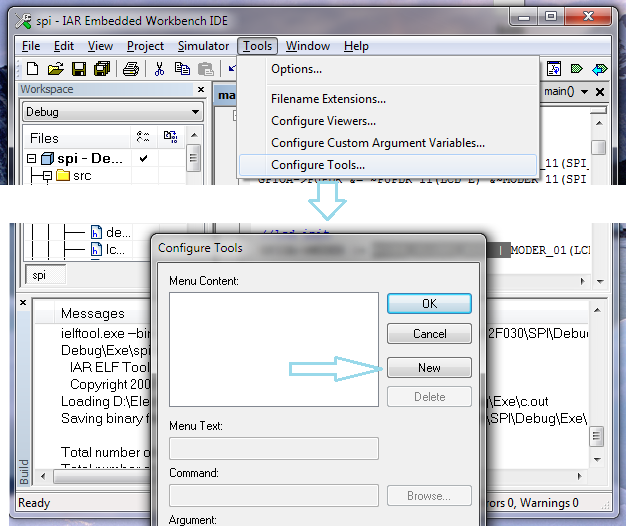Click the Menu Content list box
Image resolution: width=626 pixels, height=526 pixels.
coord(274,350)
